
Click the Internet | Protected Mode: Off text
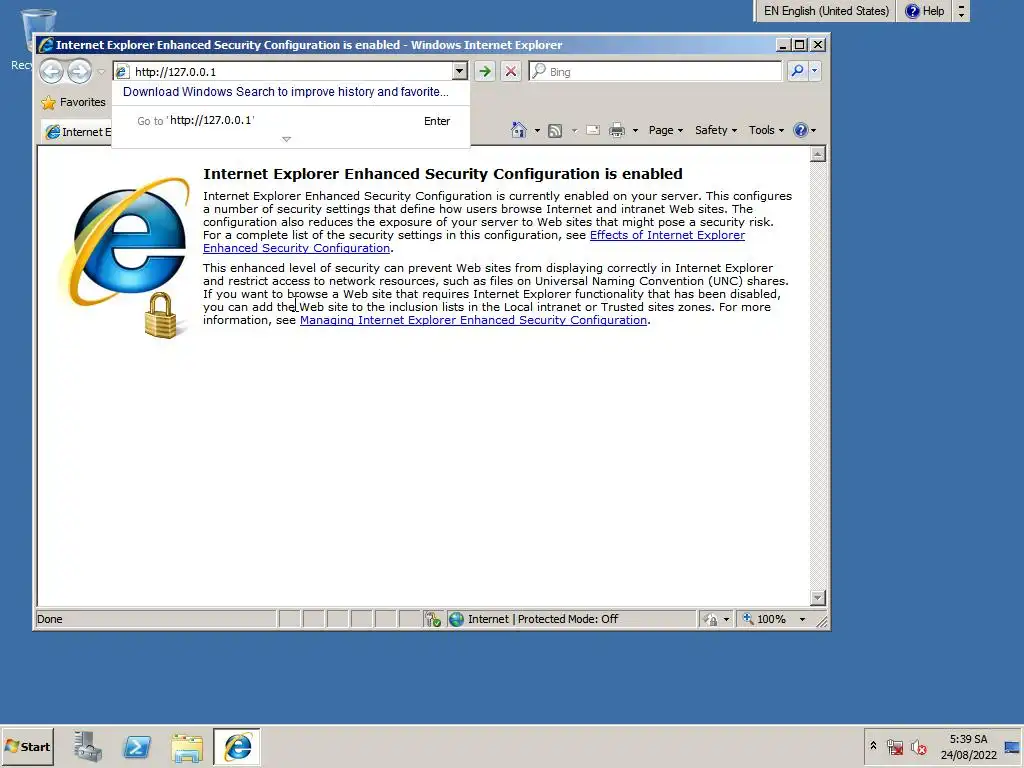click(x=543, y=619)
